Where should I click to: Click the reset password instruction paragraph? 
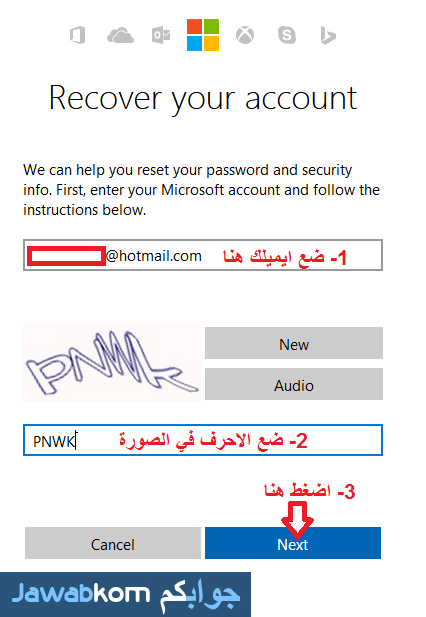click(201, 190)
